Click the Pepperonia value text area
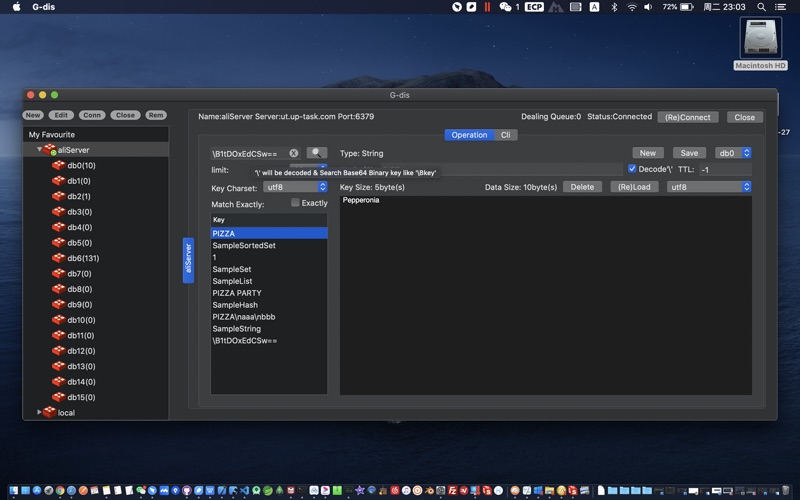This screenshot has width=800, height=500. tap(546, 295)
